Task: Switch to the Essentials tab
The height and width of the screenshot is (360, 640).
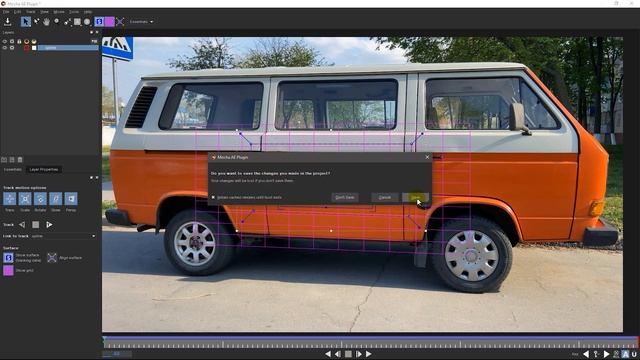Action: (x=13, y=169)
